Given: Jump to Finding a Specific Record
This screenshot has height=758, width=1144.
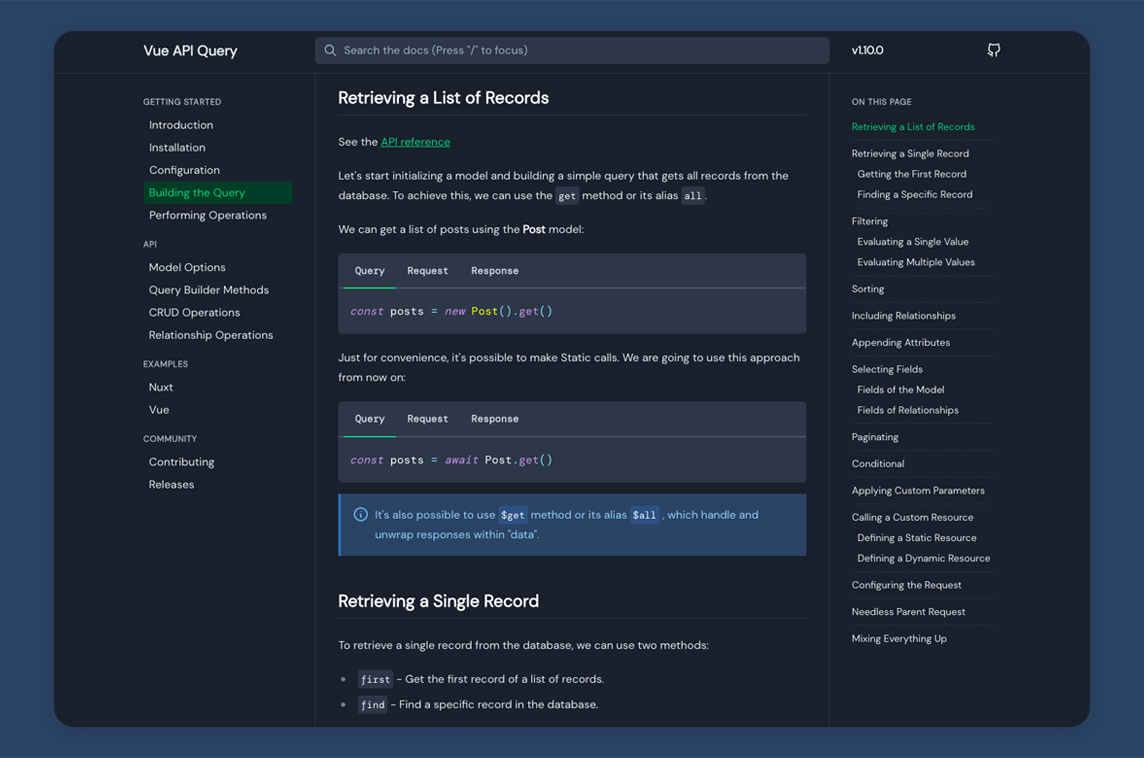Looking at the screenshot, I should (915, 194).
